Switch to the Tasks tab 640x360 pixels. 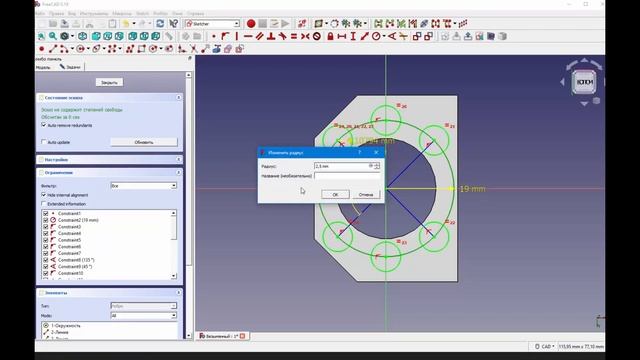tap(70, 67)
